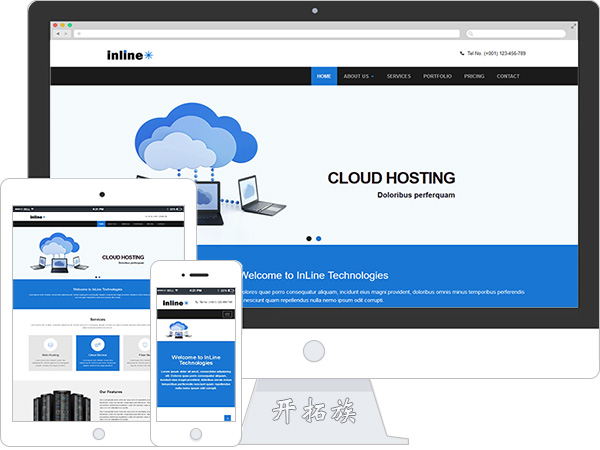Click the Welcome to InLine Technologies heading on phone
The width and height of the screenshot is (600, 450).
click(196, 360)
